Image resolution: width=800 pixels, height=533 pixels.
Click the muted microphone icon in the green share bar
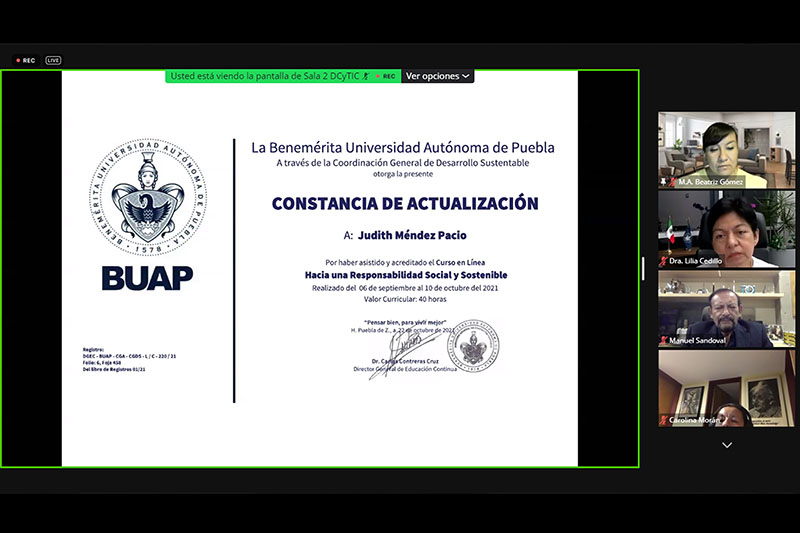point(367,76)
